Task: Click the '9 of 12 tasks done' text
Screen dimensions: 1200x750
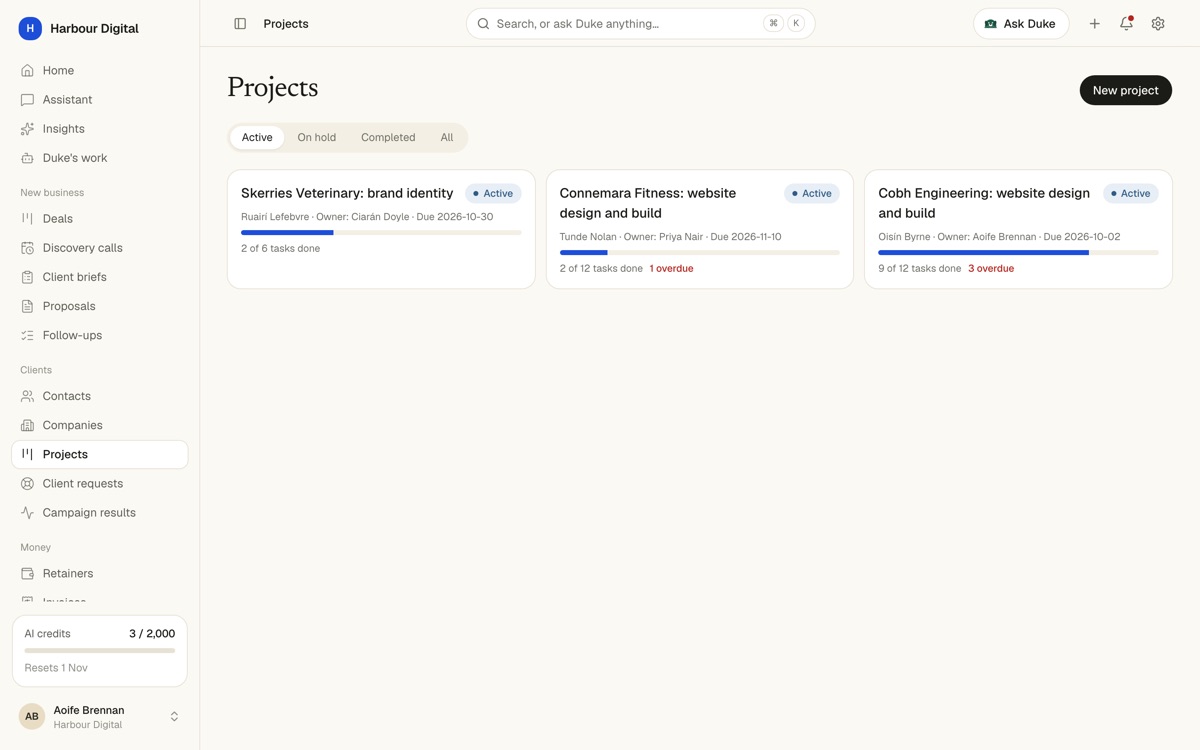Action: coord(920,269)
